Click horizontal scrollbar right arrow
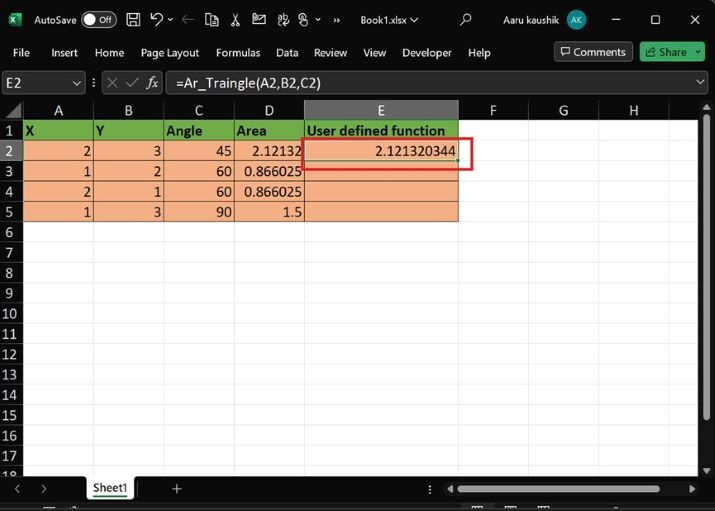The height and width of the screenshot is (511, 715). (692, 489)
